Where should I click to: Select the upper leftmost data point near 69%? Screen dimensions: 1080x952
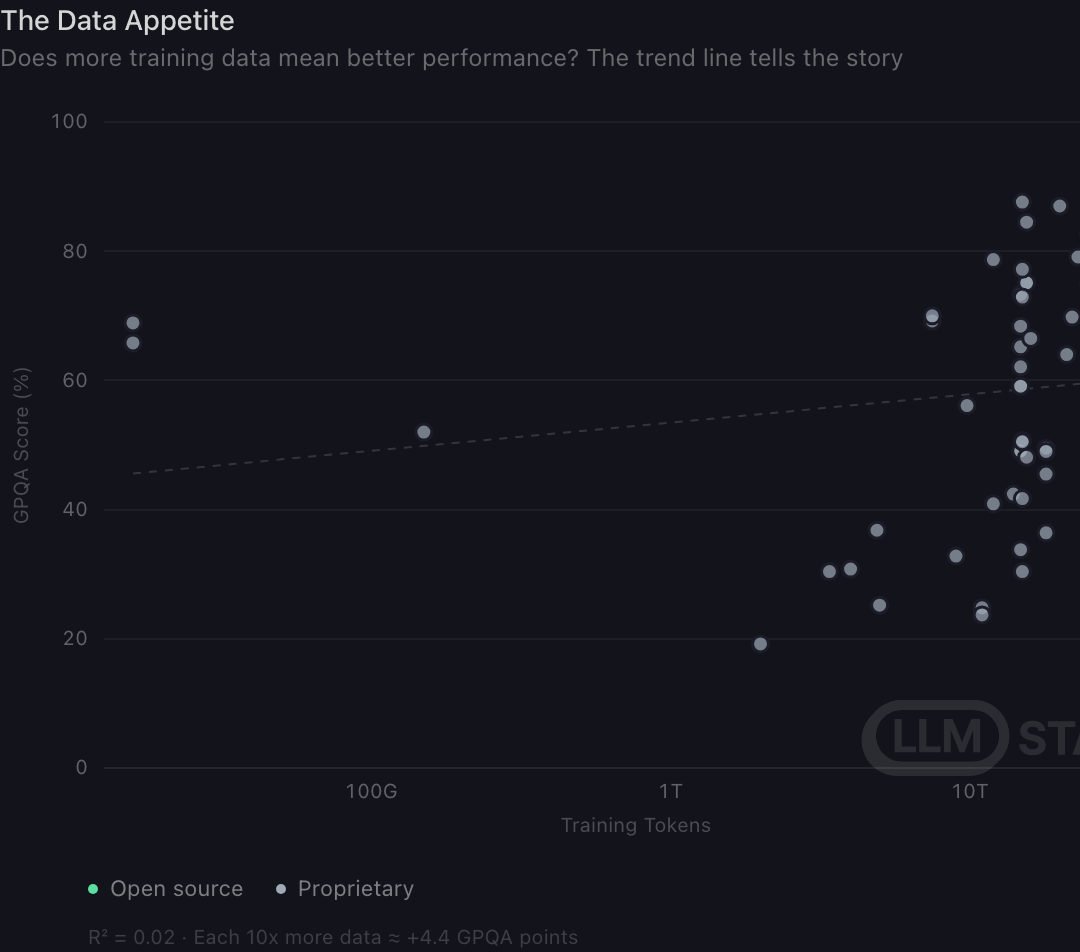[x=133, y=323]
